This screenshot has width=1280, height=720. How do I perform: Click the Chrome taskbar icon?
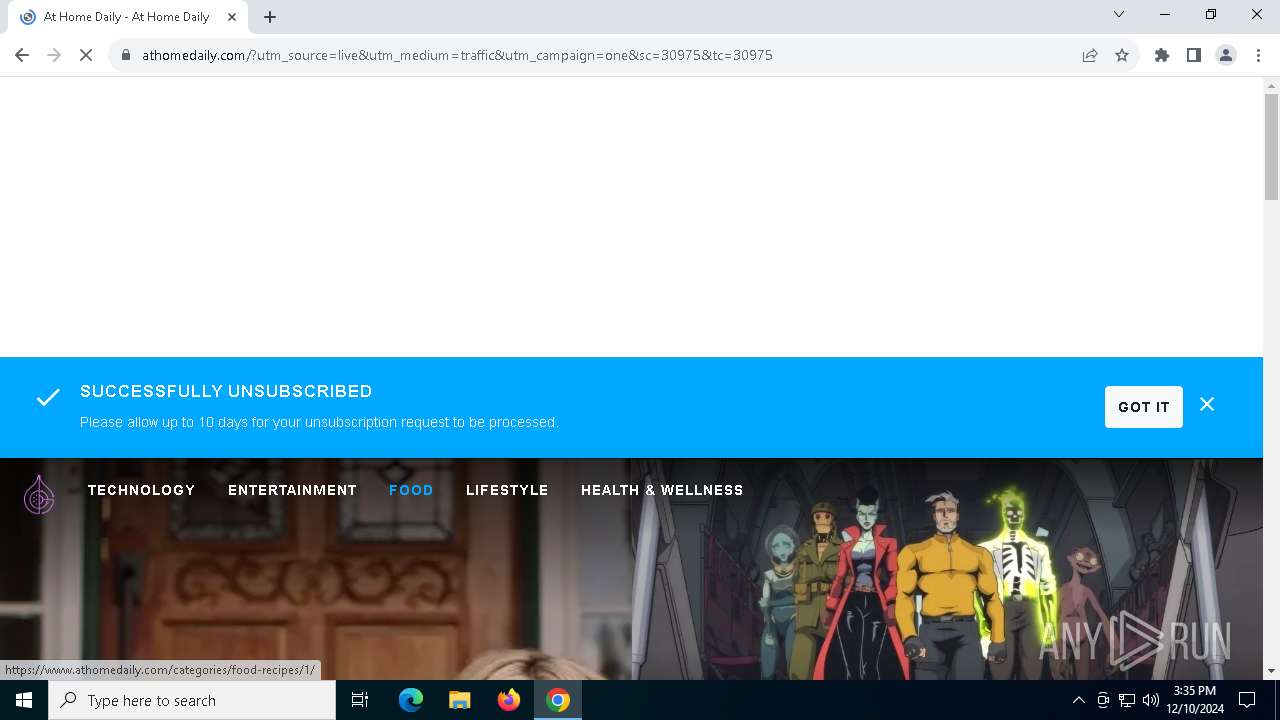coord(558,700)
